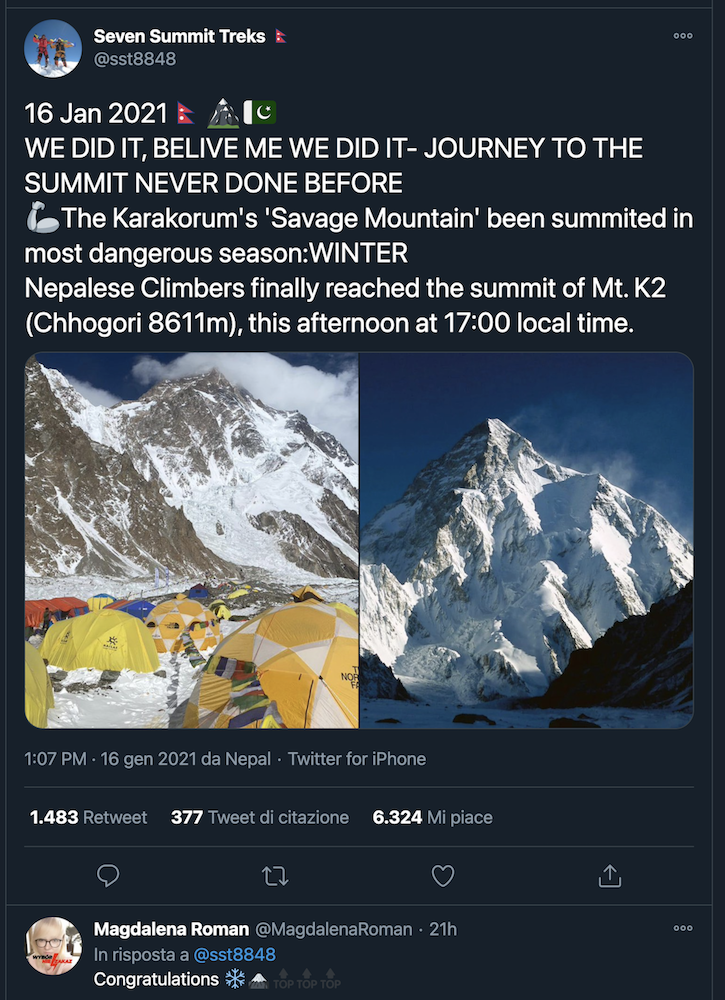Open the K2 base camp tents photo
725x1000 pixels.
coord(191,541)
